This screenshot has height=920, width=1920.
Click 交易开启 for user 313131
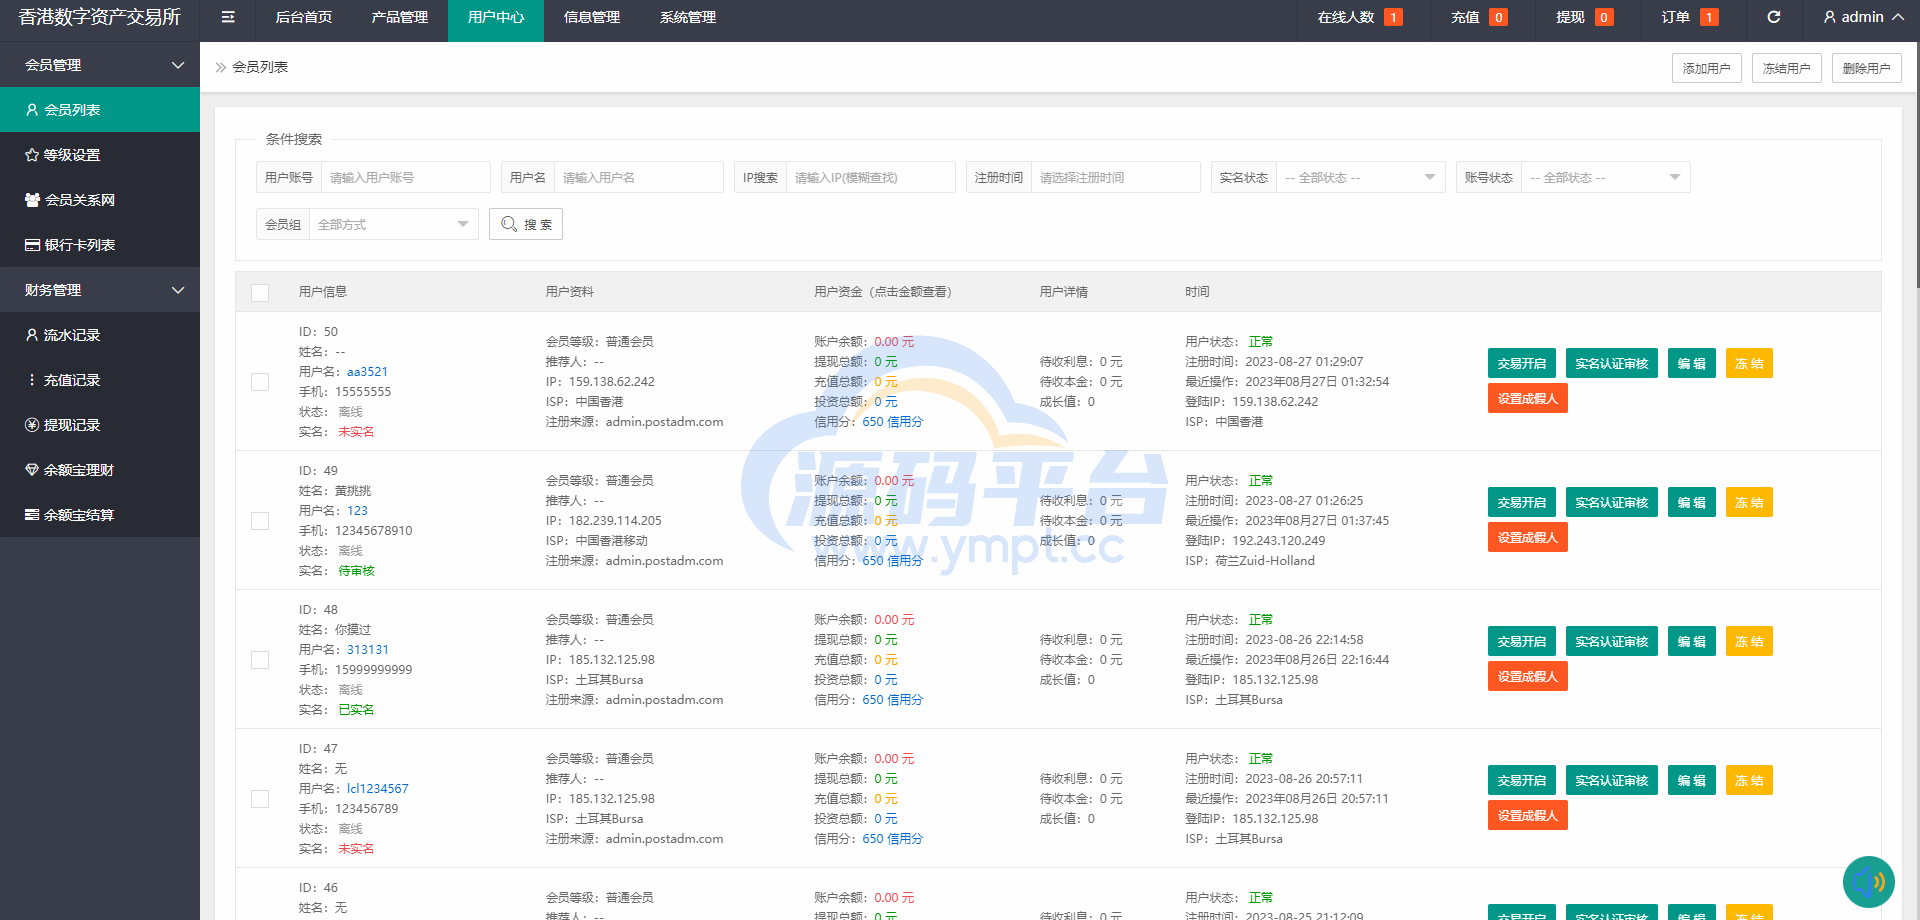click(1522, 641)
